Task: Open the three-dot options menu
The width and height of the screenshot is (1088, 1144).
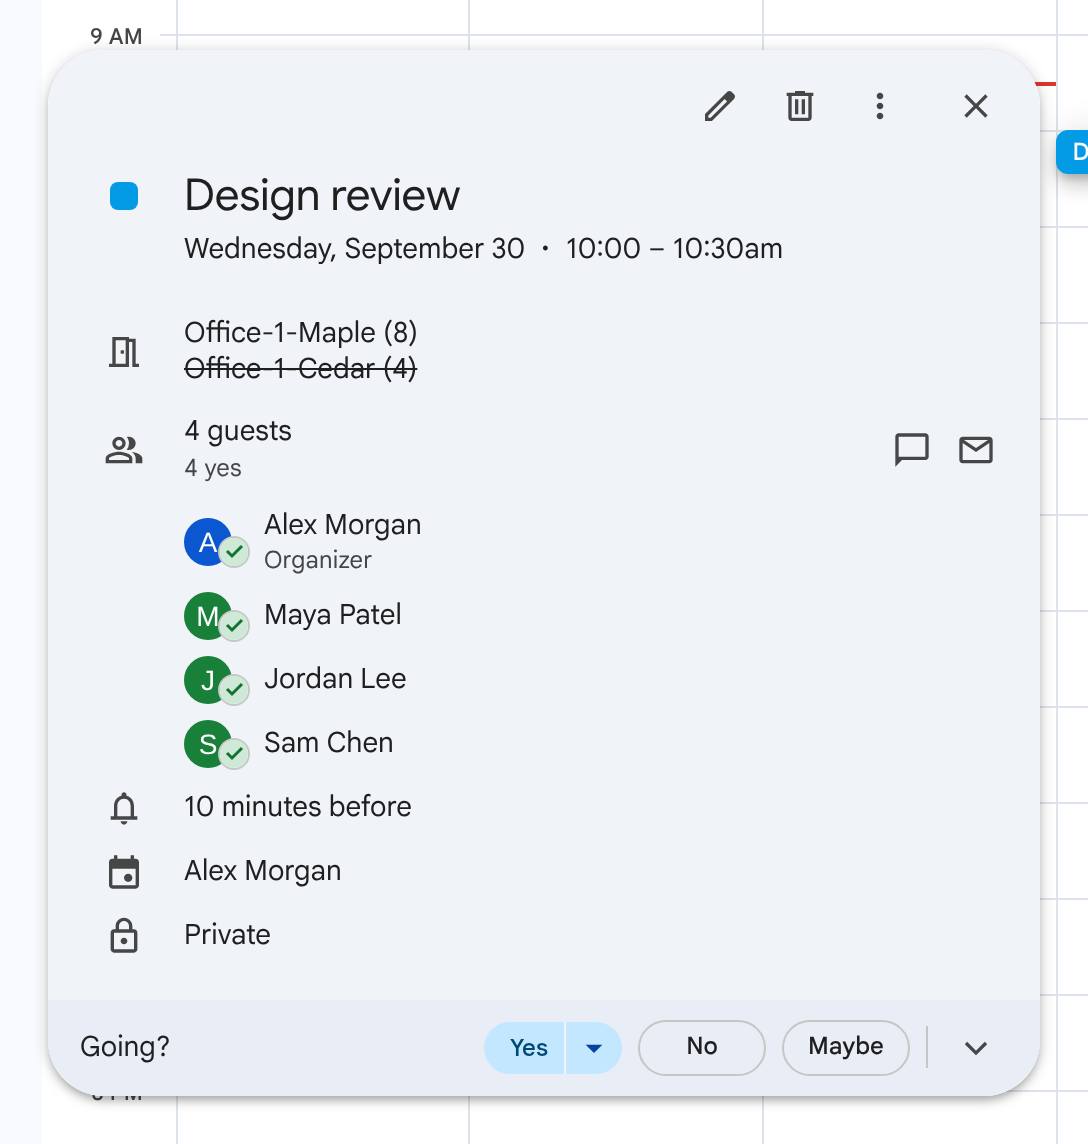Action: point(880,107)
